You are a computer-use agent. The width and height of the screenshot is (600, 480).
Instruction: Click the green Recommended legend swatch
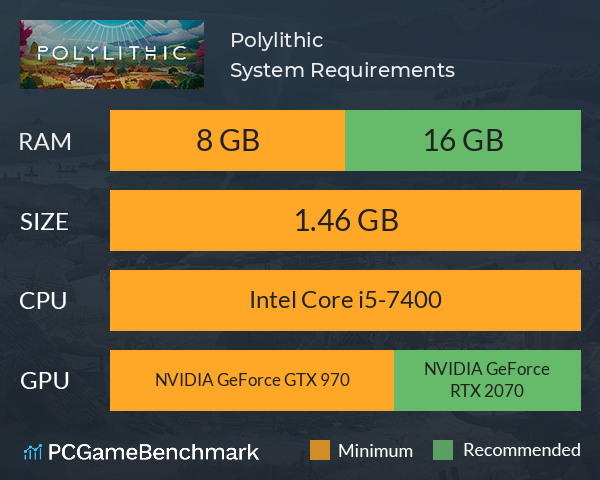point(443,450)
